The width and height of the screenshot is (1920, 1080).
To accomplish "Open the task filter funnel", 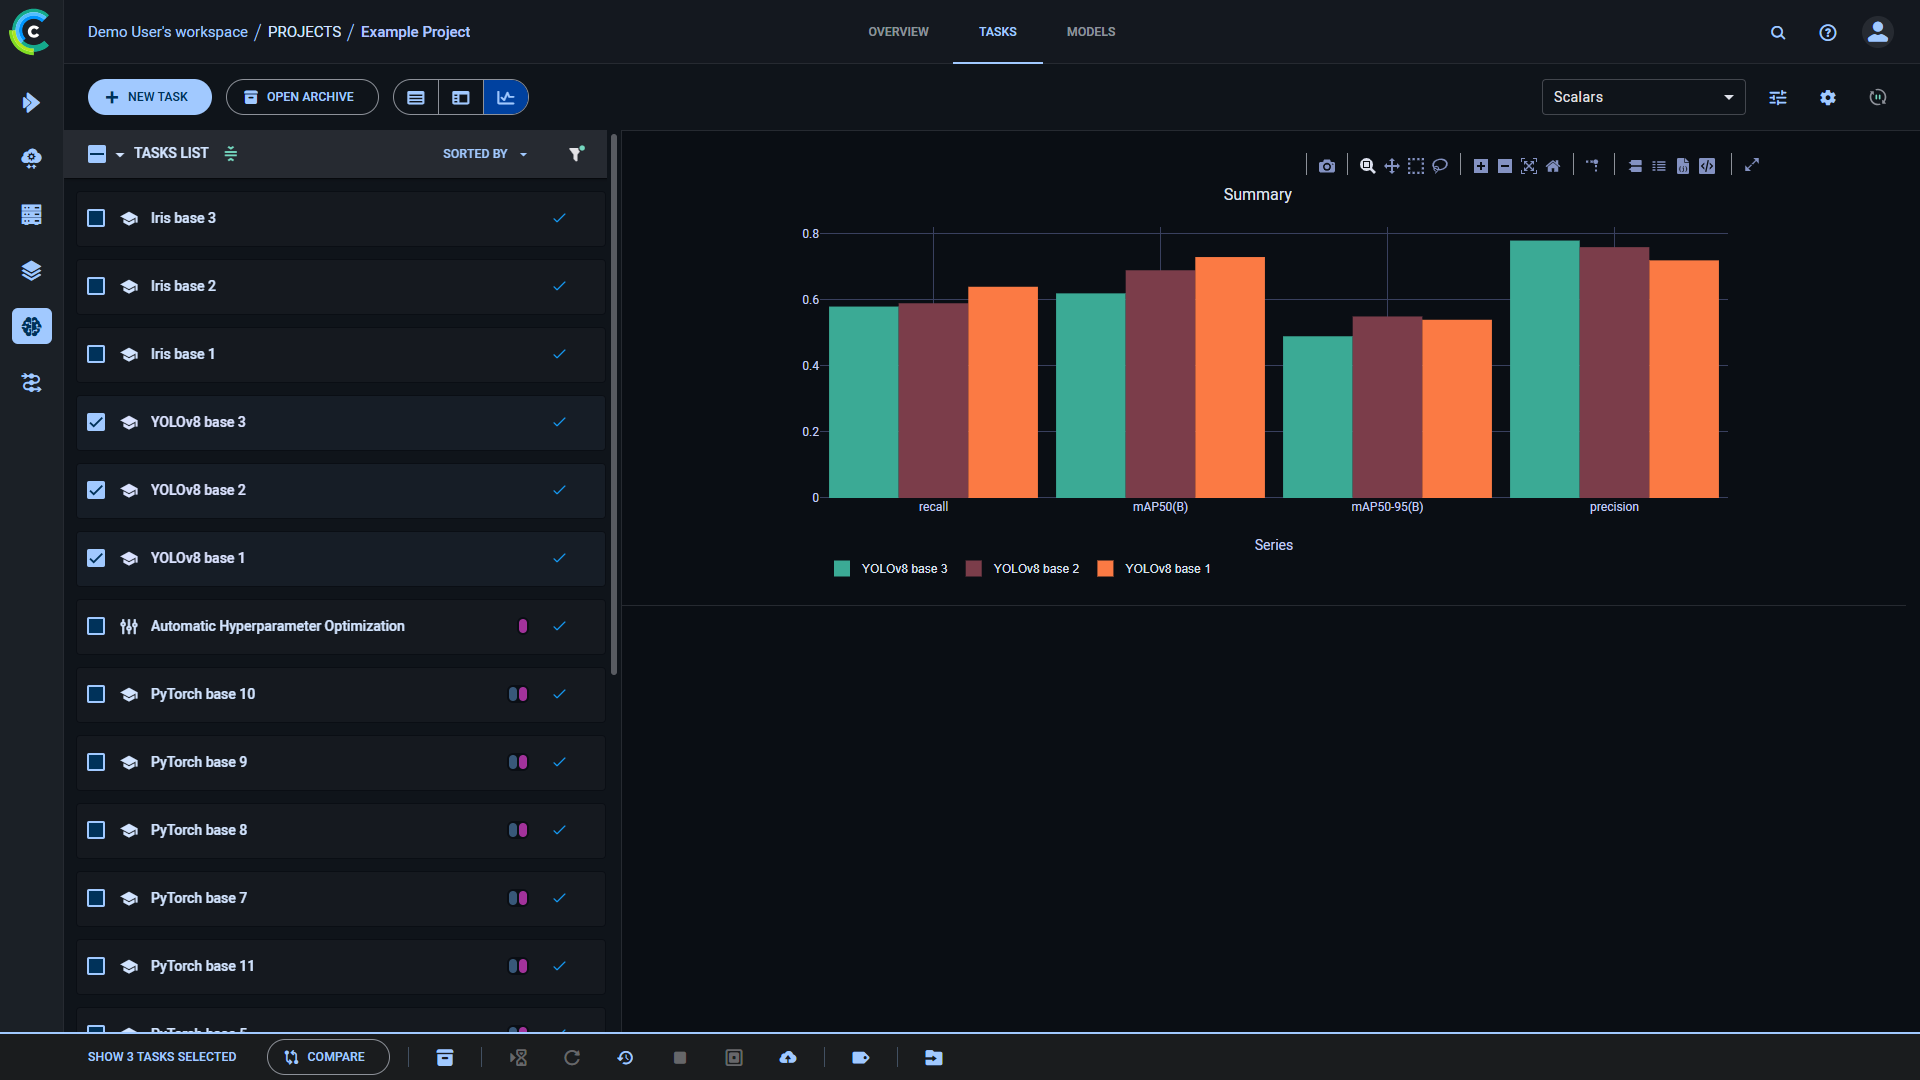I will click(576, 153).
